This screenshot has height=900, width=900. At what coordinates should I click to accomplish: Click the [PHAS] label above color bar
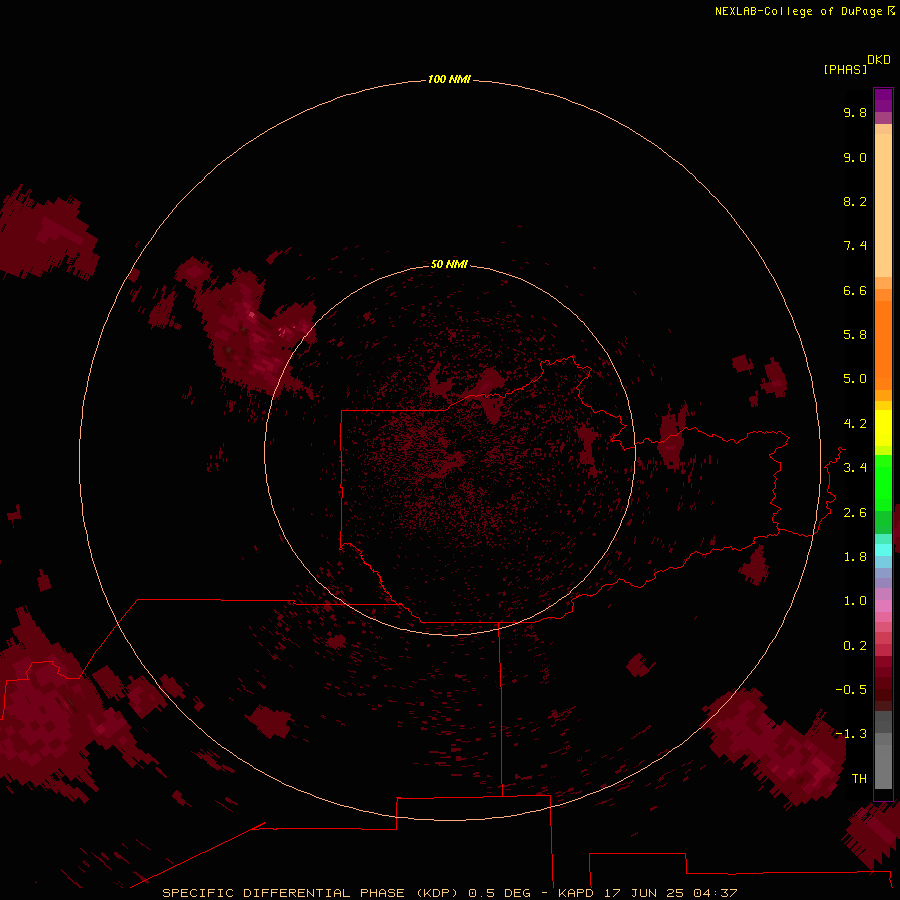click(x=845, y=70)
